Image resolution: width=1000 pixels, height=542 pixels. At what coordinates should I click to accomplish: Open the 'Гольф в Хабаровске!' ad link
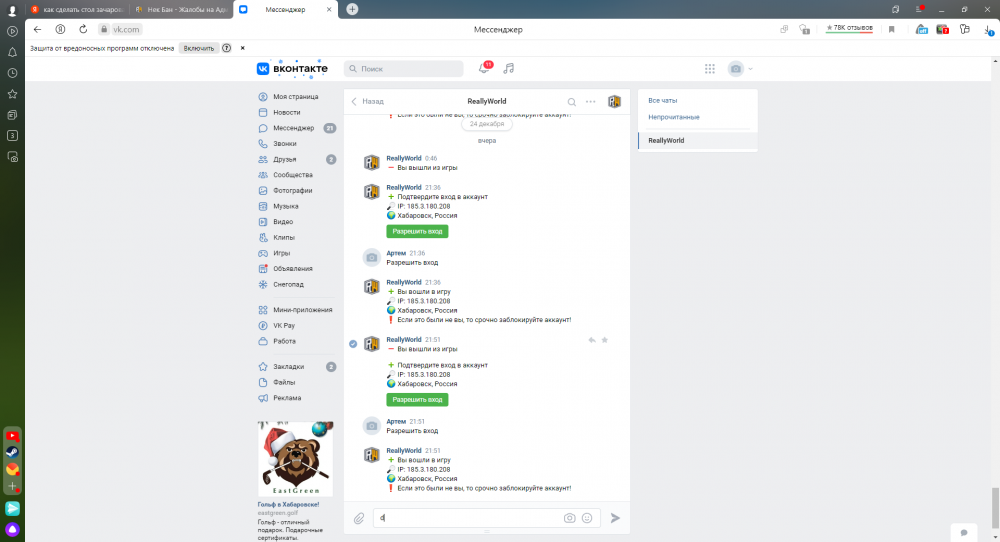point(288,504)
